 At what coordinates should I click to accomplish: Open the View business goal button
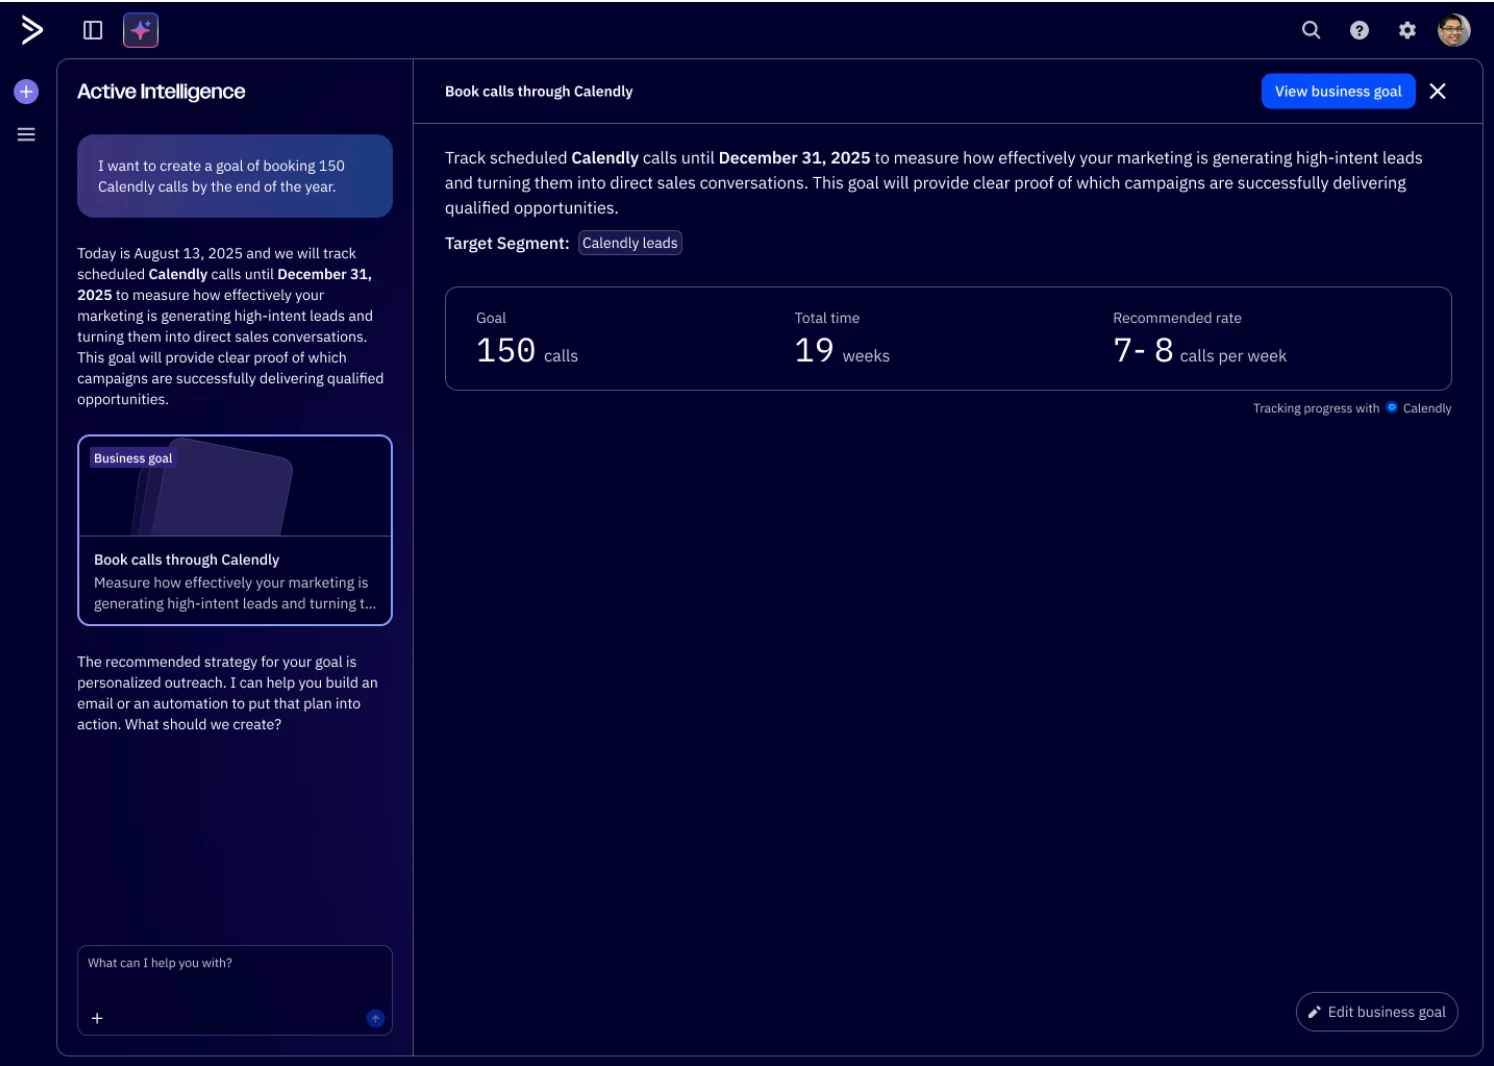point(1338,91)
